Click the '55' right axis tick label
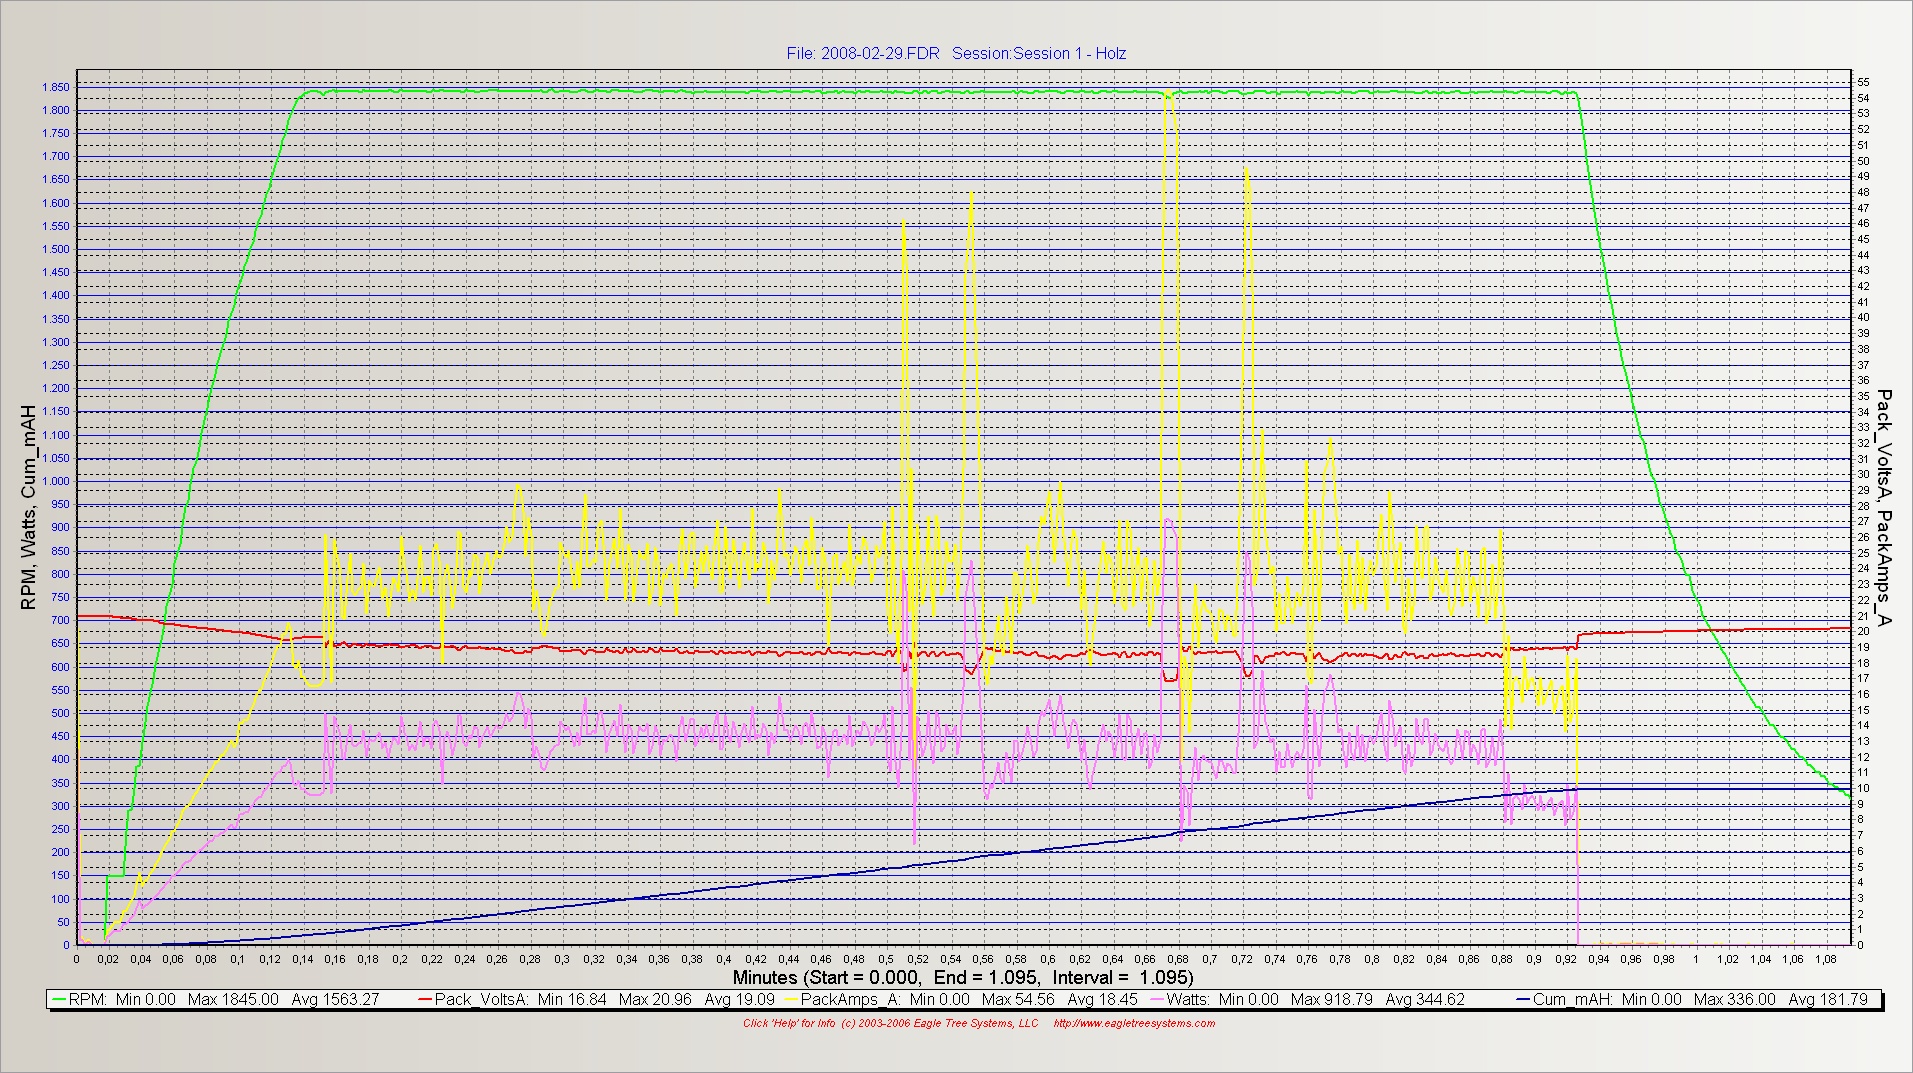 click(x=1863, y=82)
